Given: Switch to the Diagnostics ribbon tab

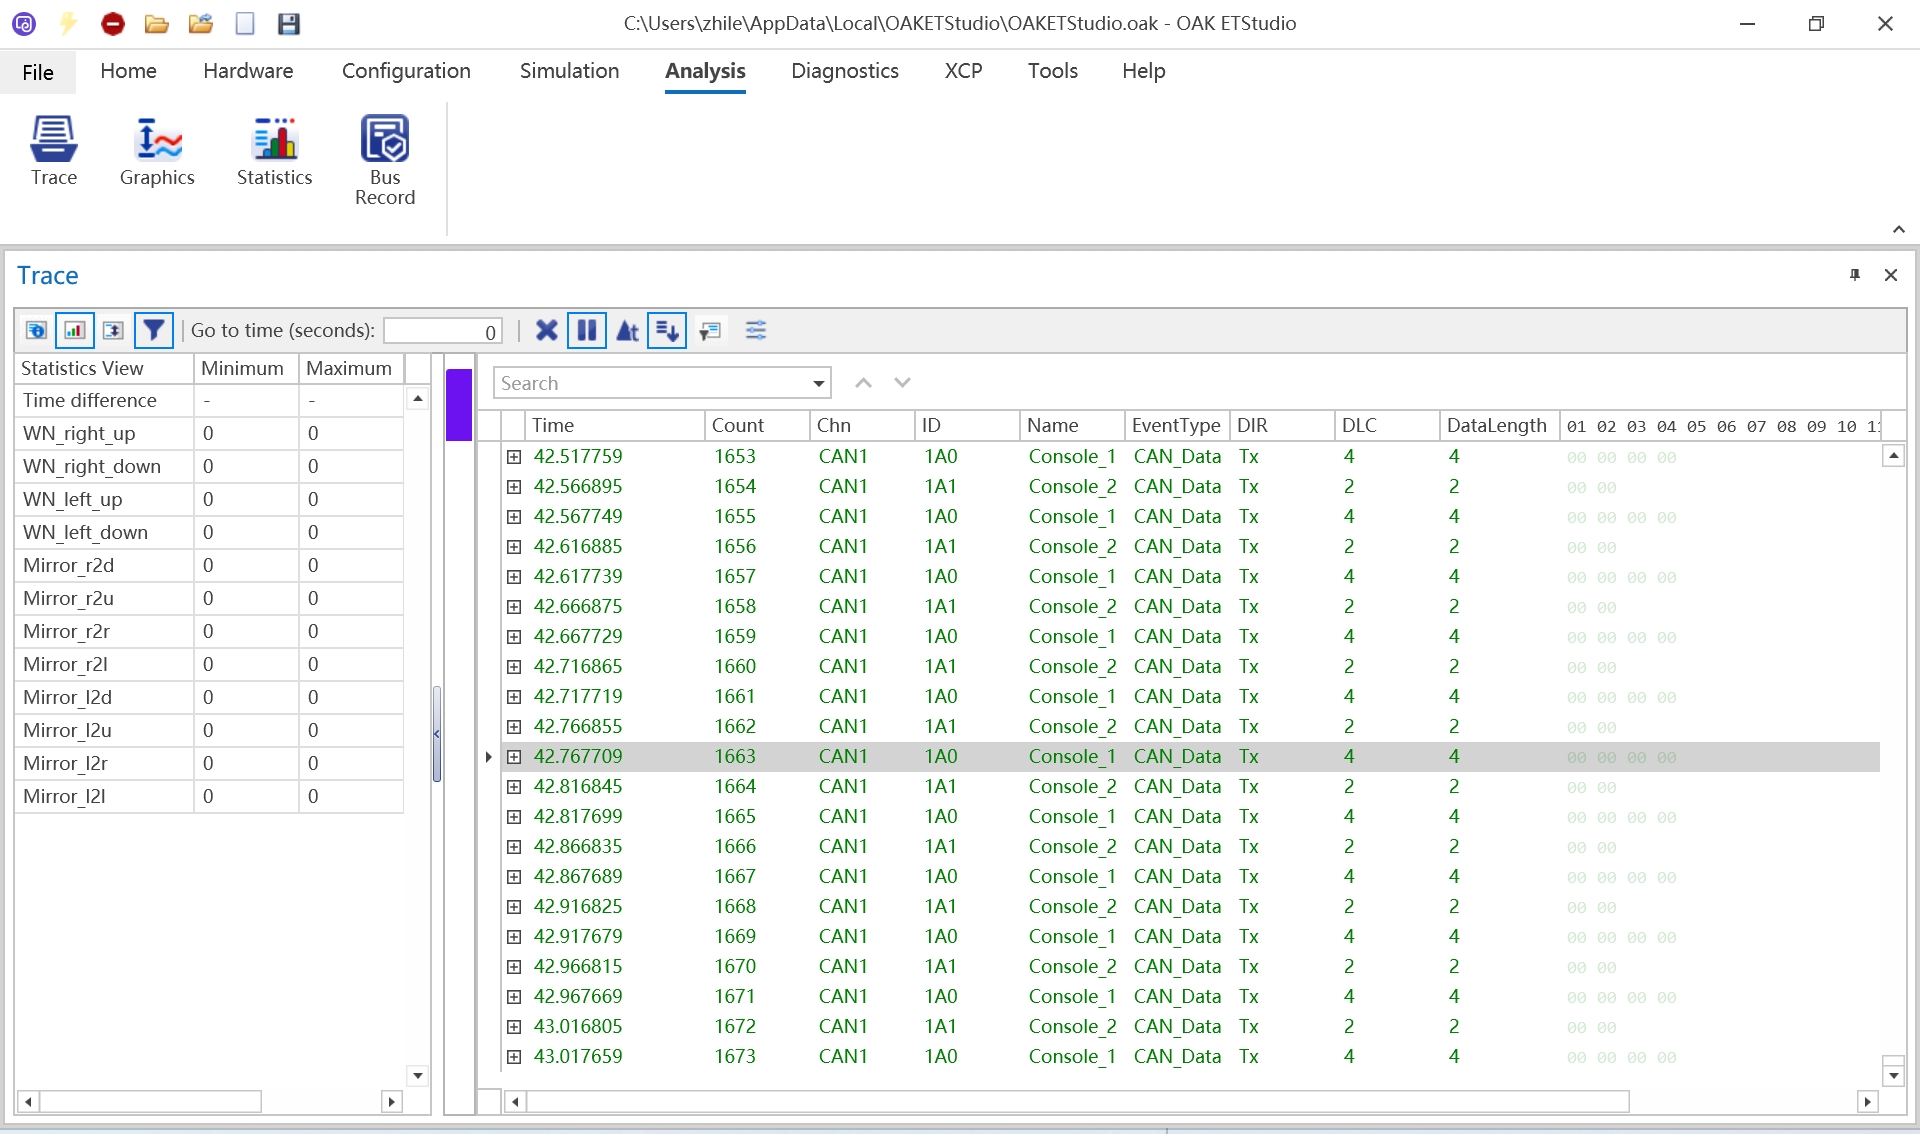Looking at the screenshot, I should [x=844, y=71].
